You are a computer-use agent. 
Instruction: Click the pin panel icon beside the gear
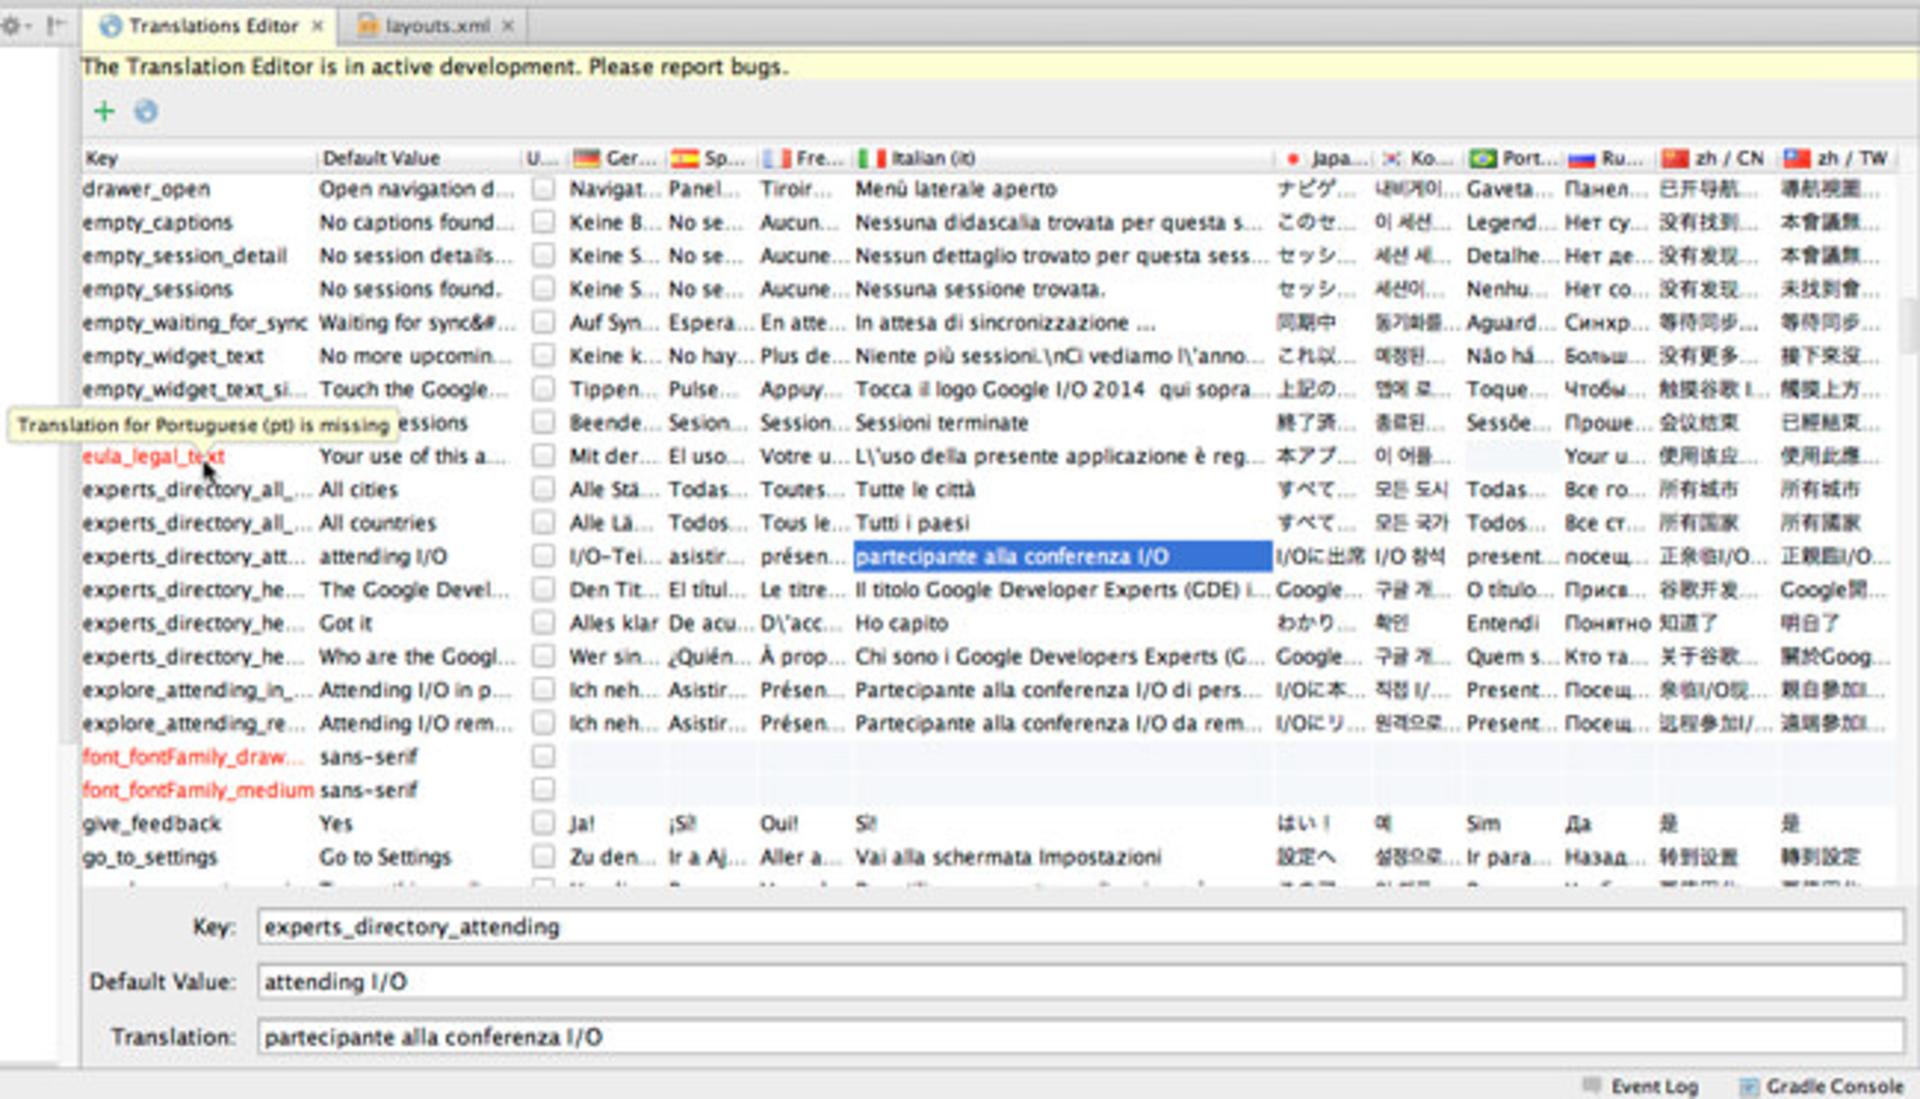click(x=55, y=25)
